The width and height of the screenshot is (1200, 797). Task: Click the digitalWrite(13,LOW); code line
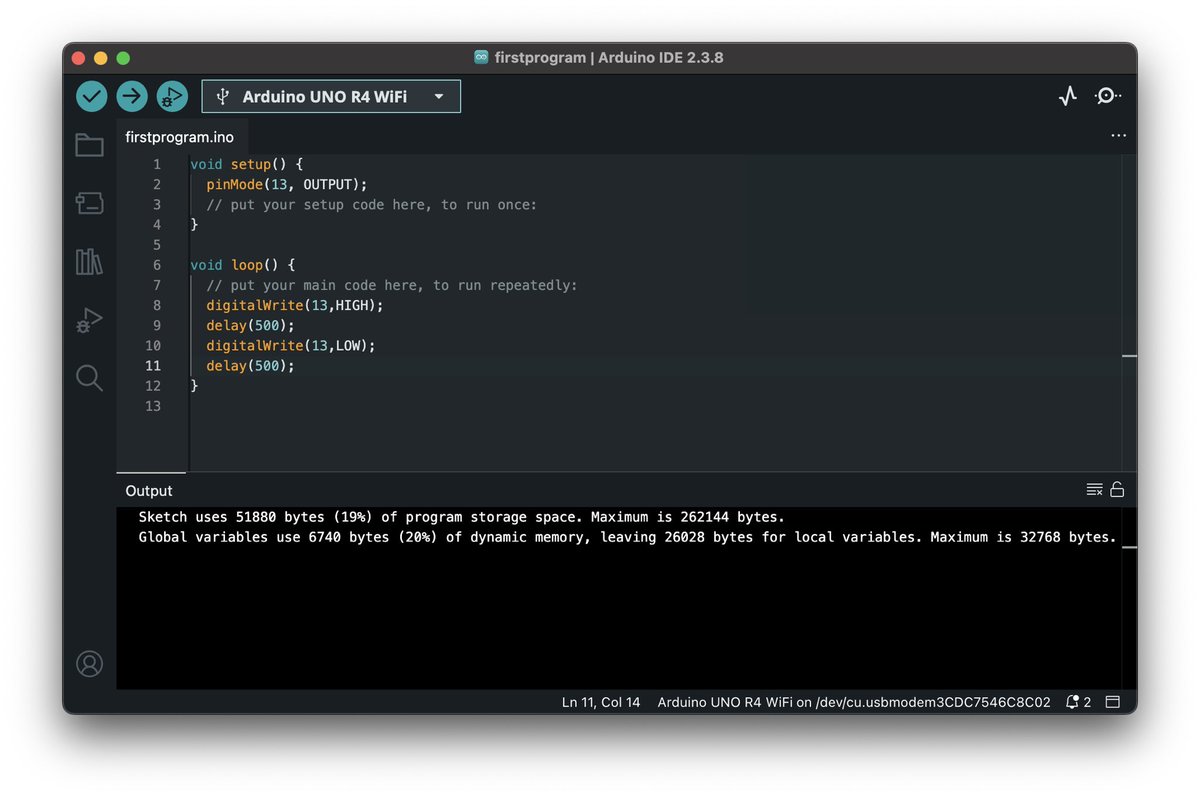point(291,345)
